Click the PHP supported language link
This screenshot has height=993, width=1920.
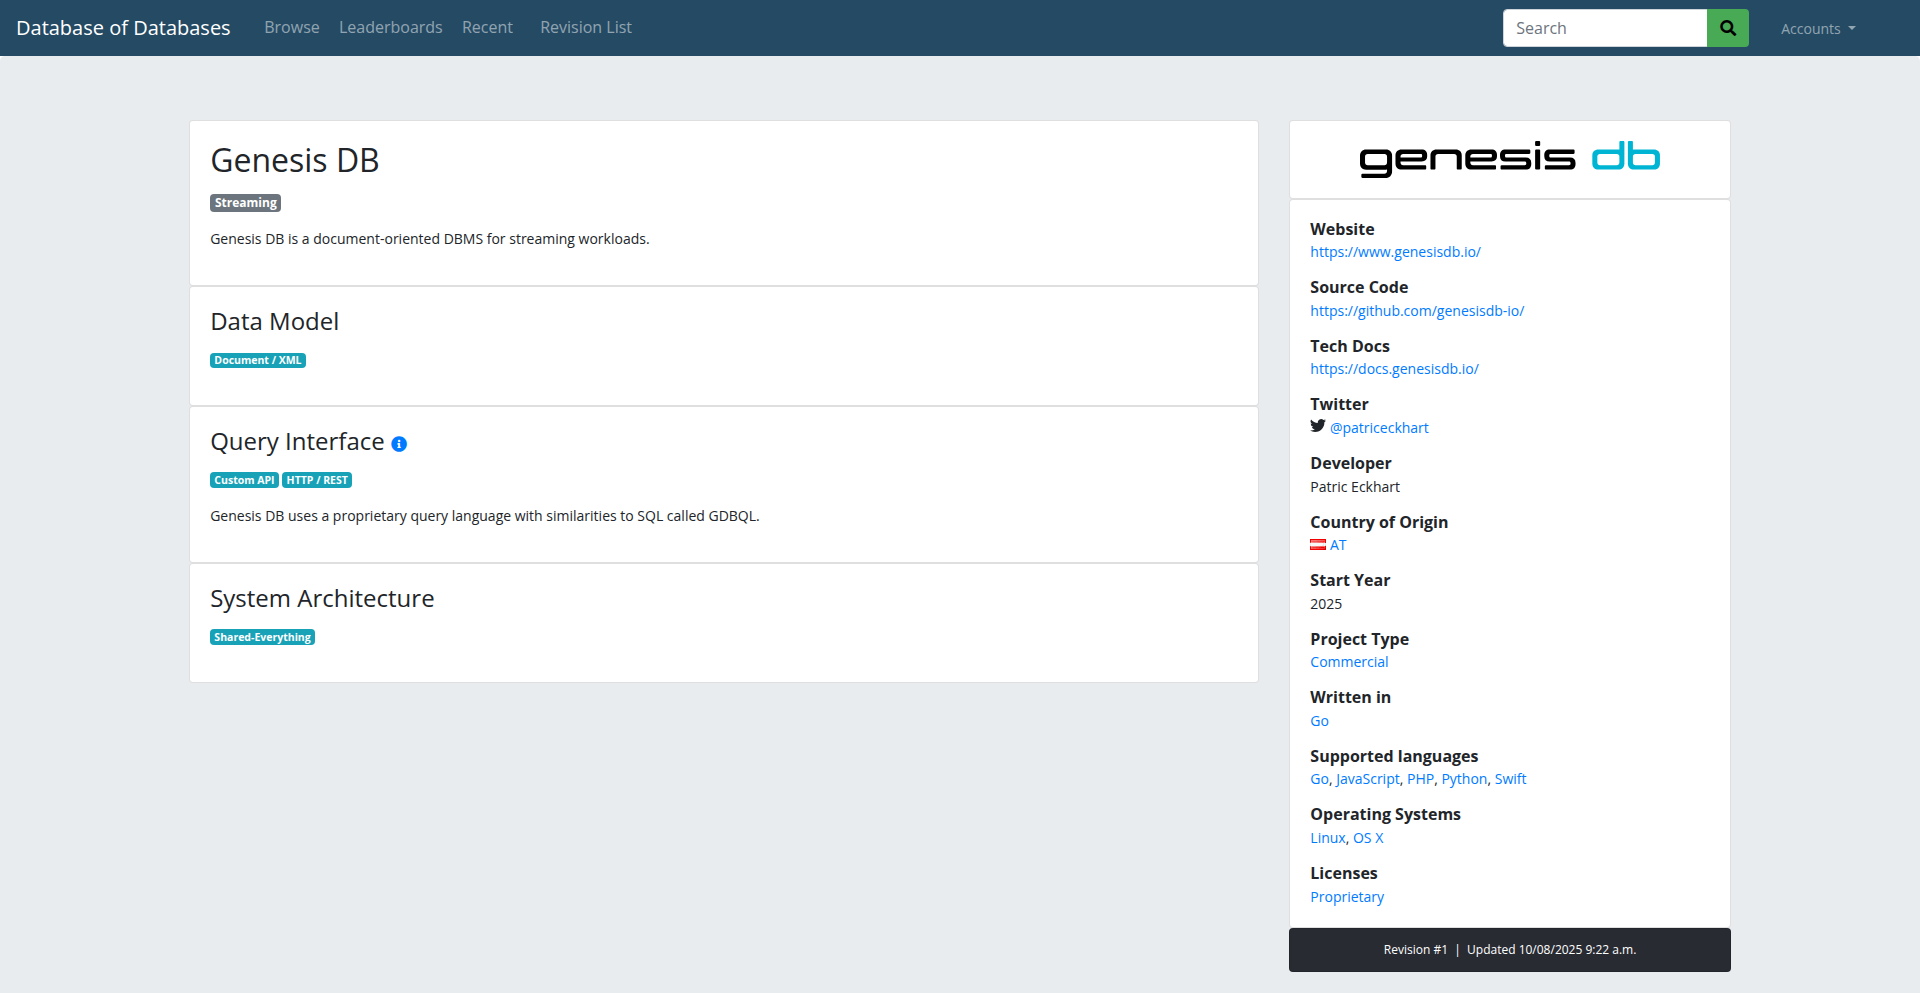[1420, 779]
